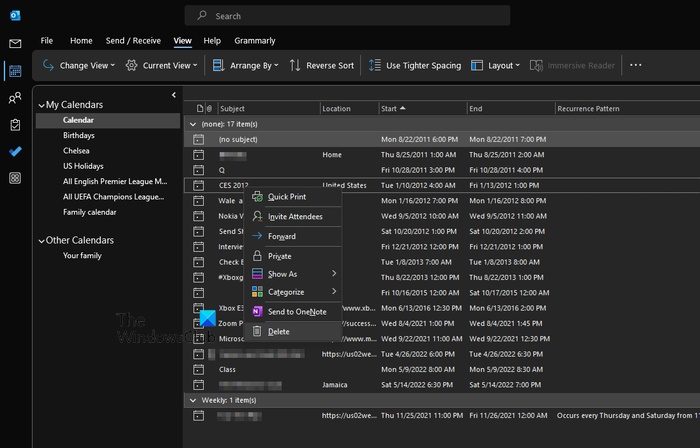This screenshot has width=700, height=448.
Task: Switch to the Send / Receive tab
Action: pos(133,41)
